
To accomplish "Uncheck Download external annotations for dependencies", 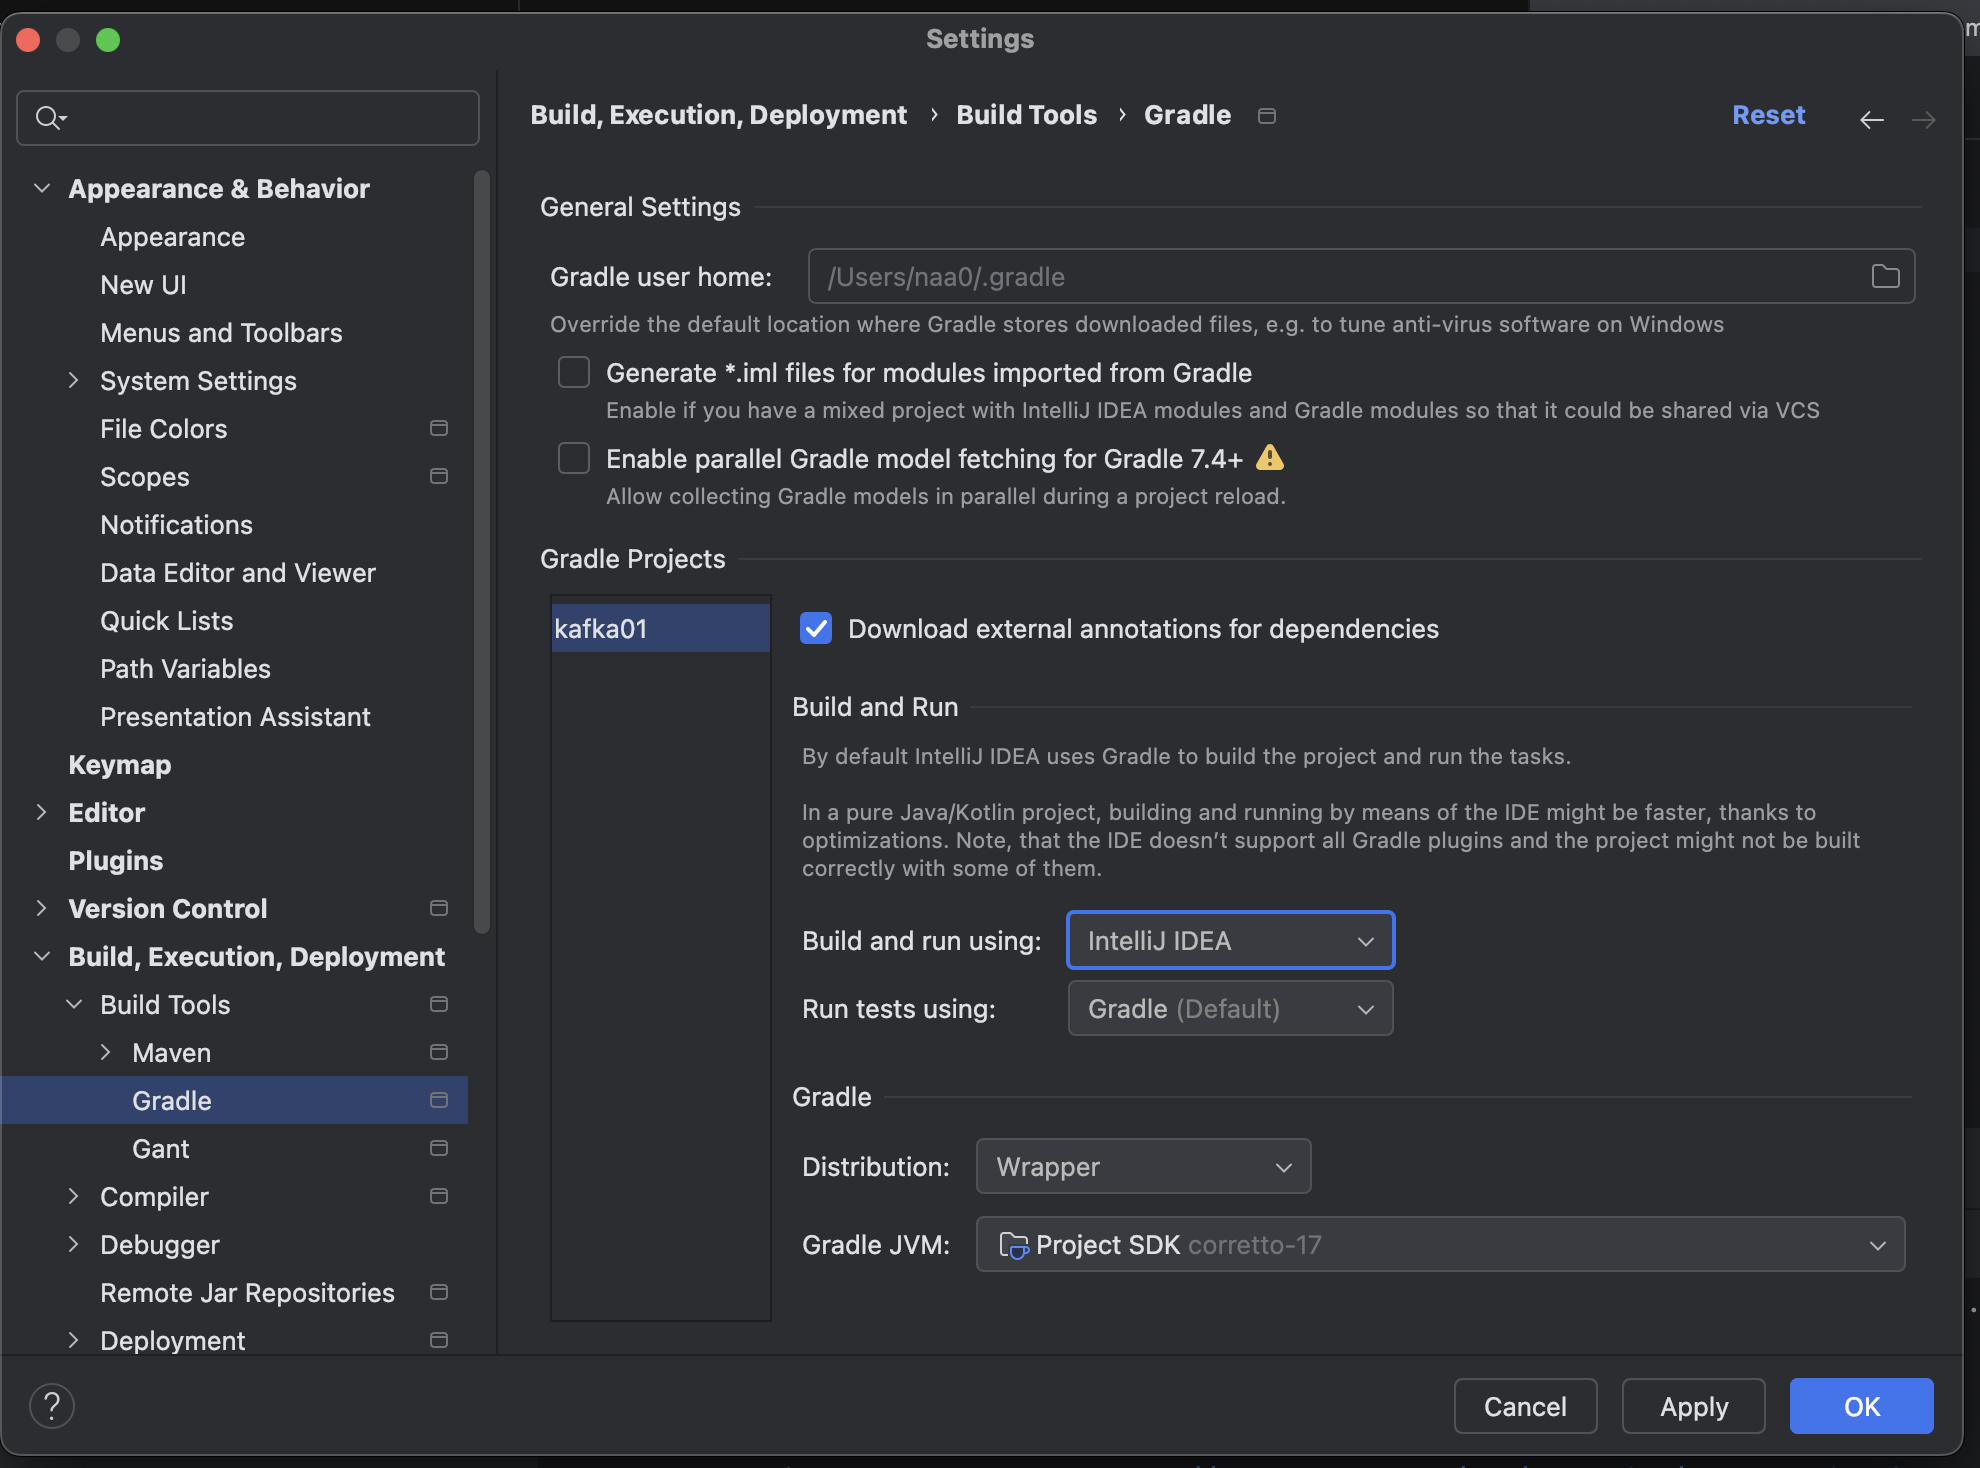I will (816, 628).
